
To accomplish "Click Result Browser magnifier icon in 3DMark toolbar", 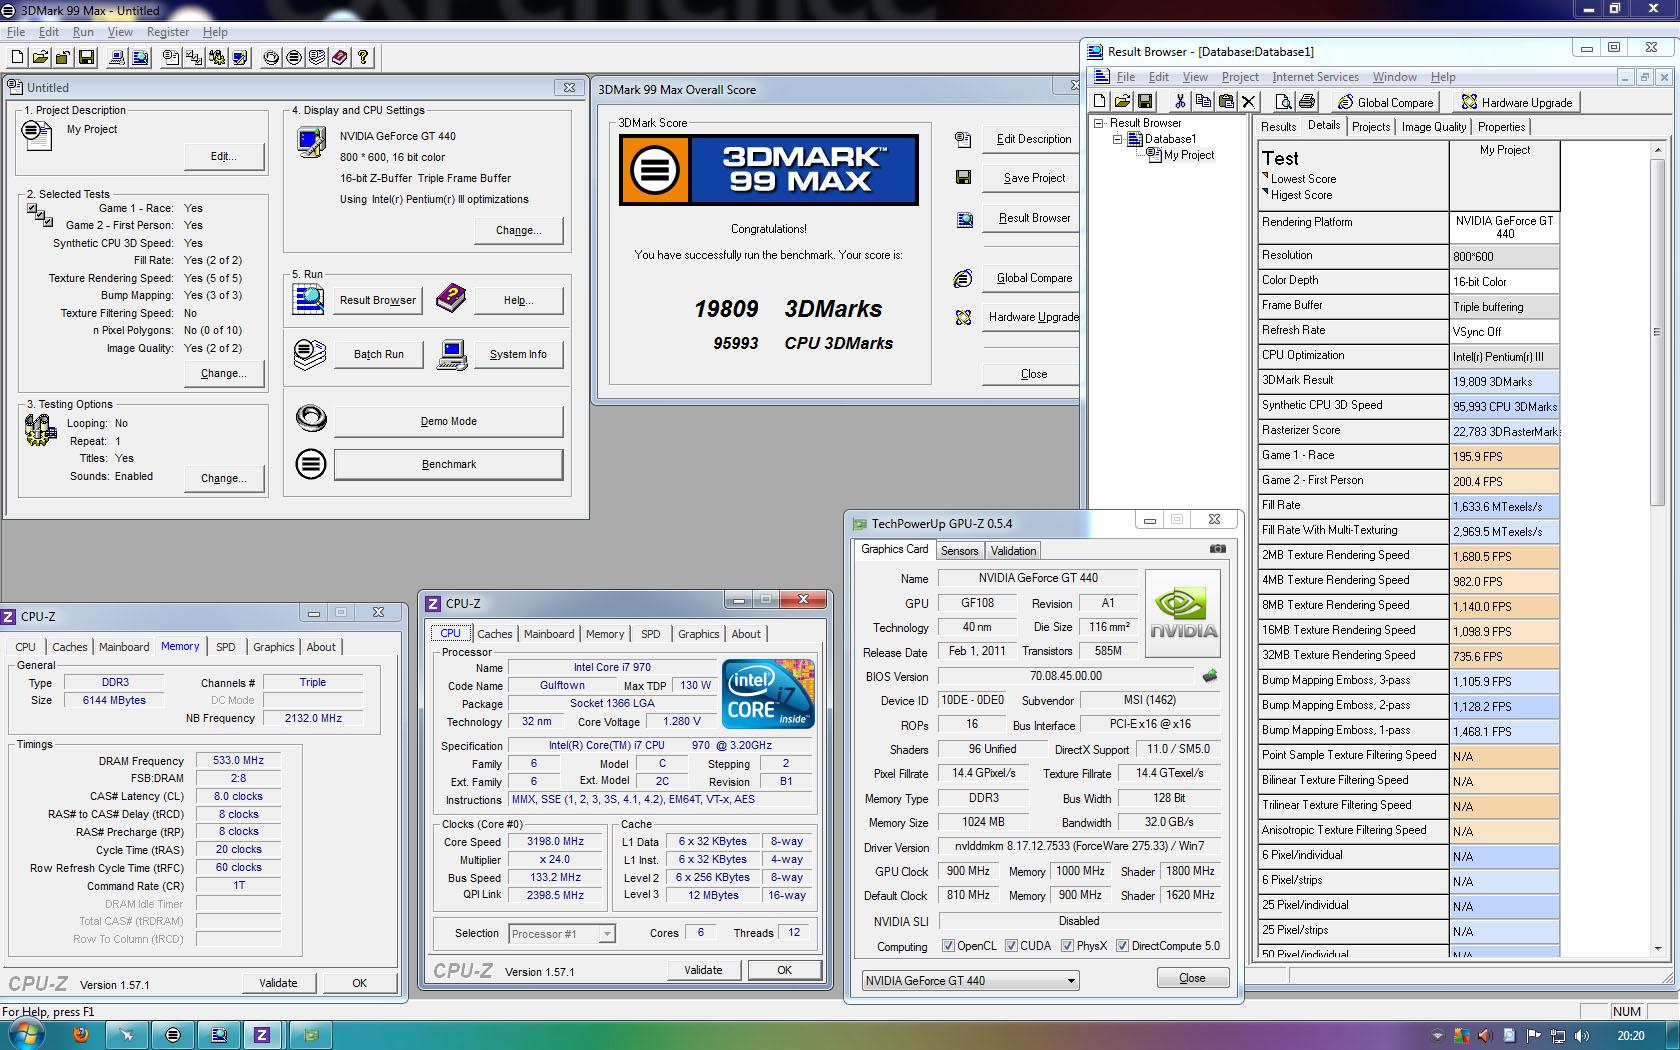I will [140, 58].
